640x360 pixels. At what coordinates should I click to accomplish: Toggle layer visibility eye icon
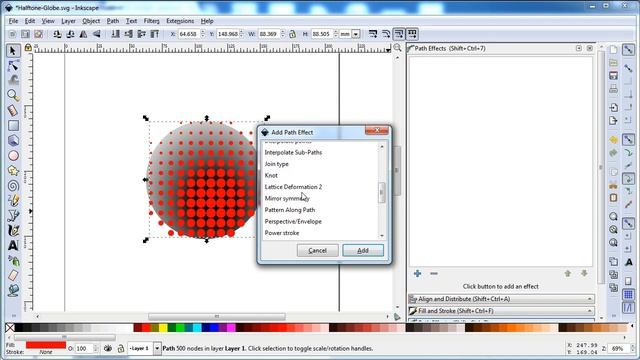(108, 348)
